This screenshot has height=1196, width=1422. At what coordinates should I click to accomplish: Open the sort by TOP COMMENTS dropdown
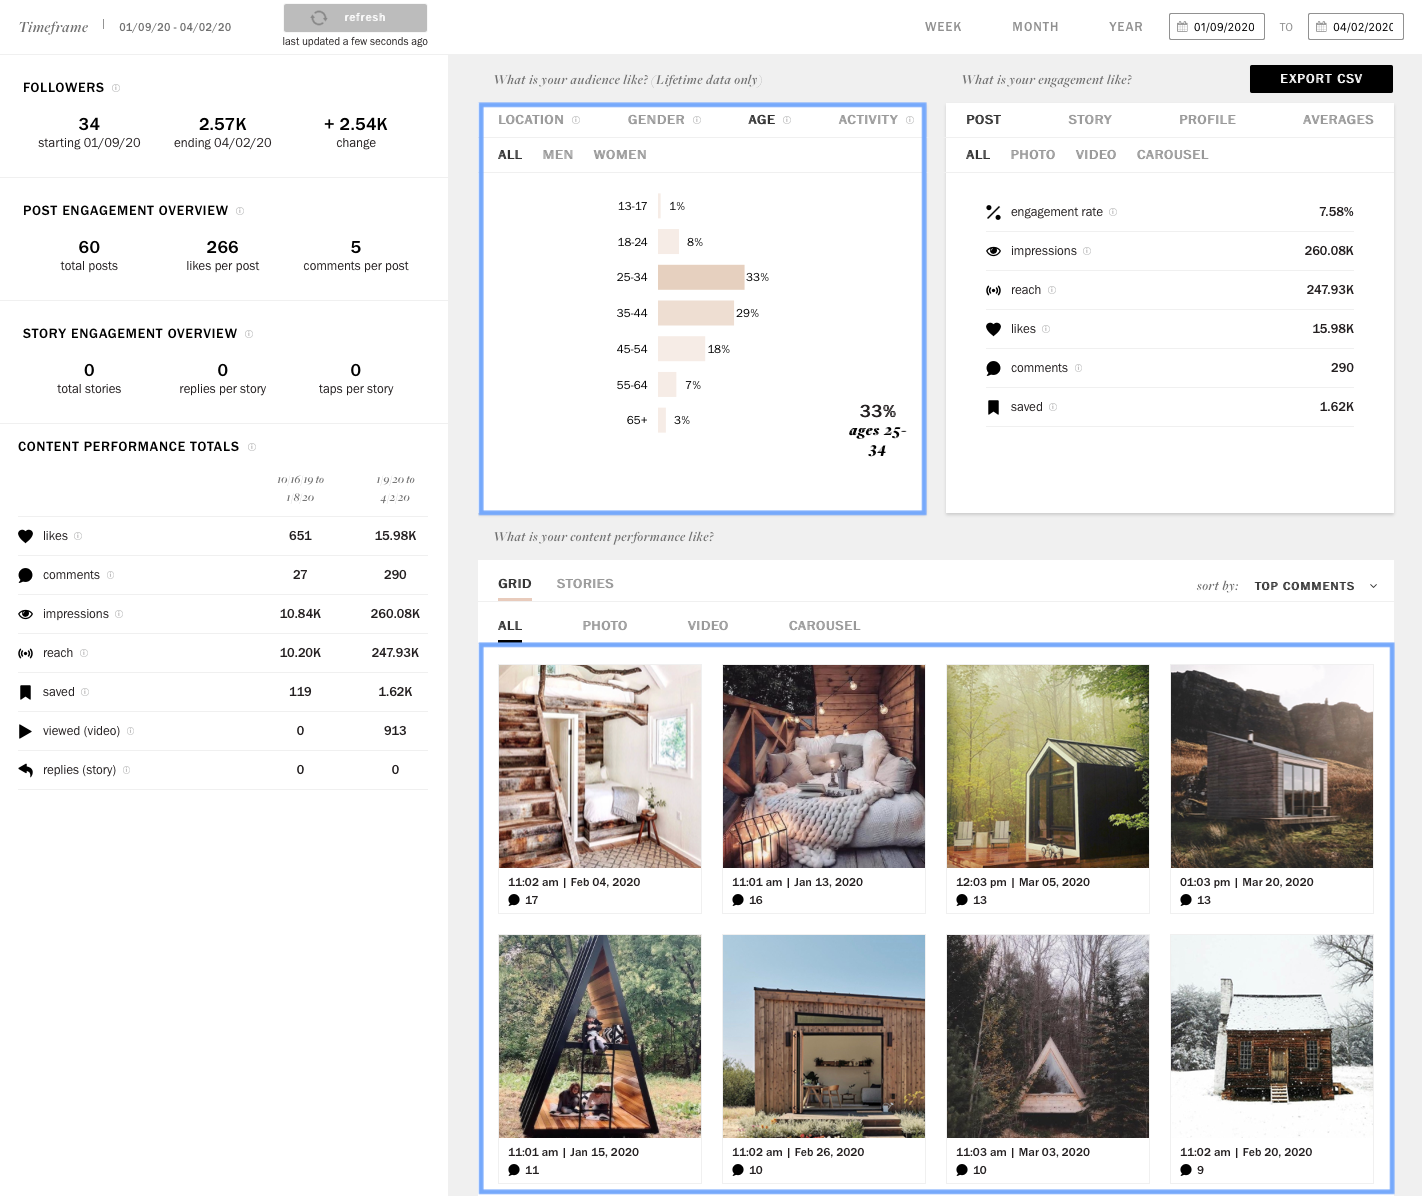[1316, 586]
